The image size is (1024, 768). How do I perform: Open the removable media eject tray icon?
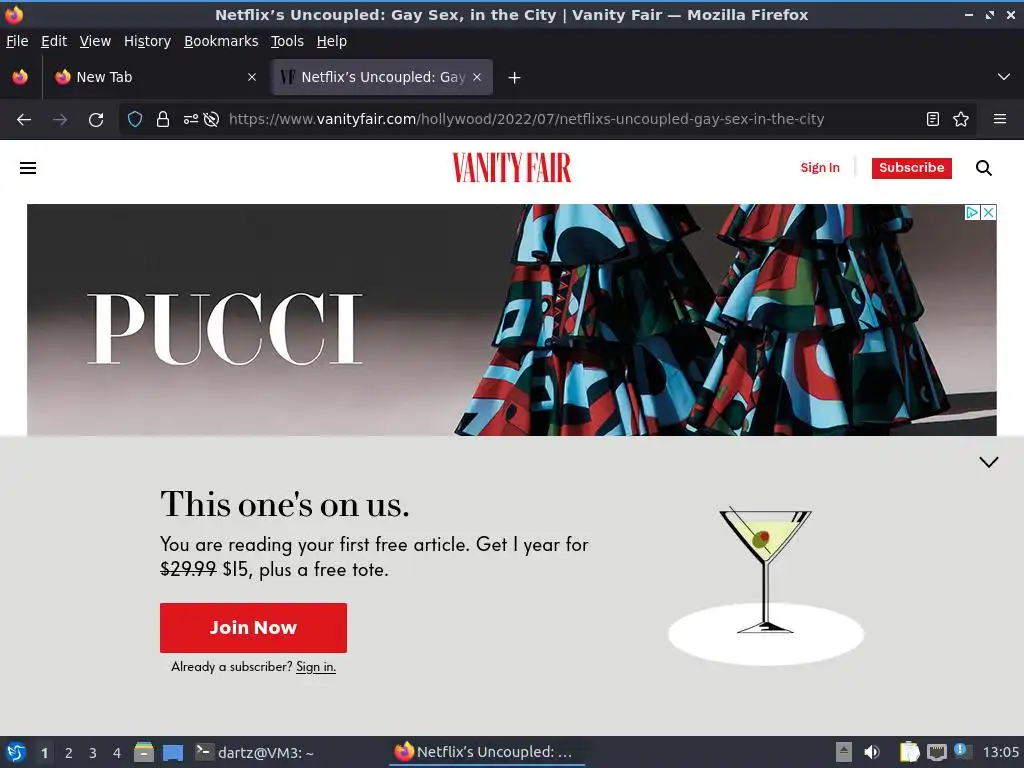844,752
